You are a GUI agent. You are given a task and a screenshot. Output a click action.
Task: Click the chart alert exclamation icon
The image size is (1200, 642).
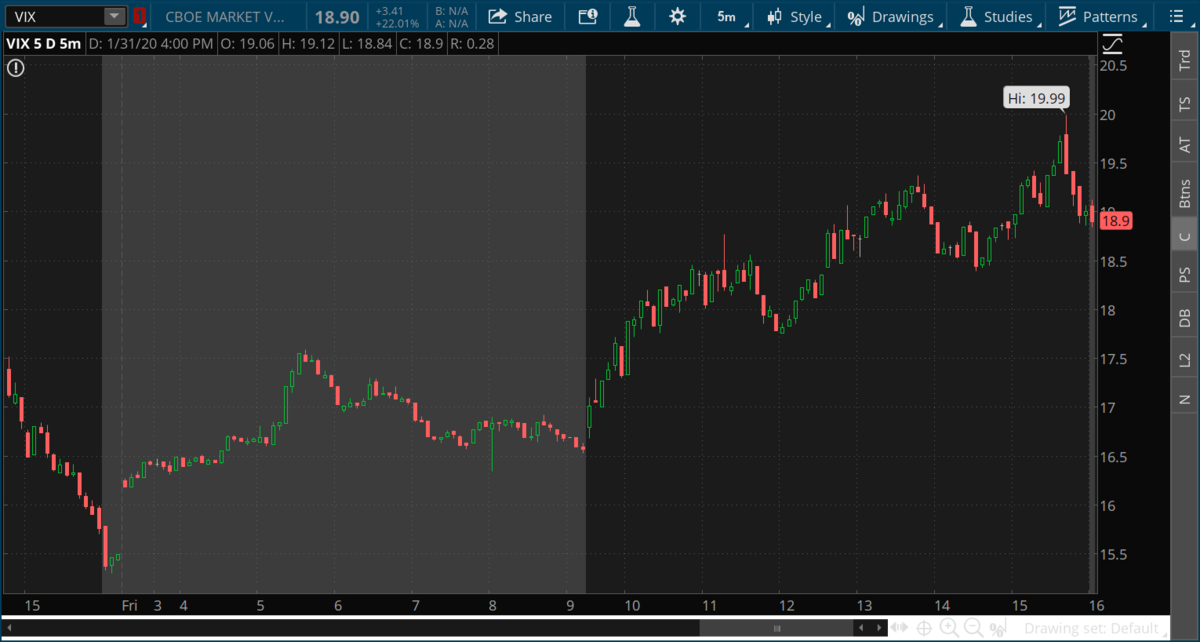[x=16, y=68]
